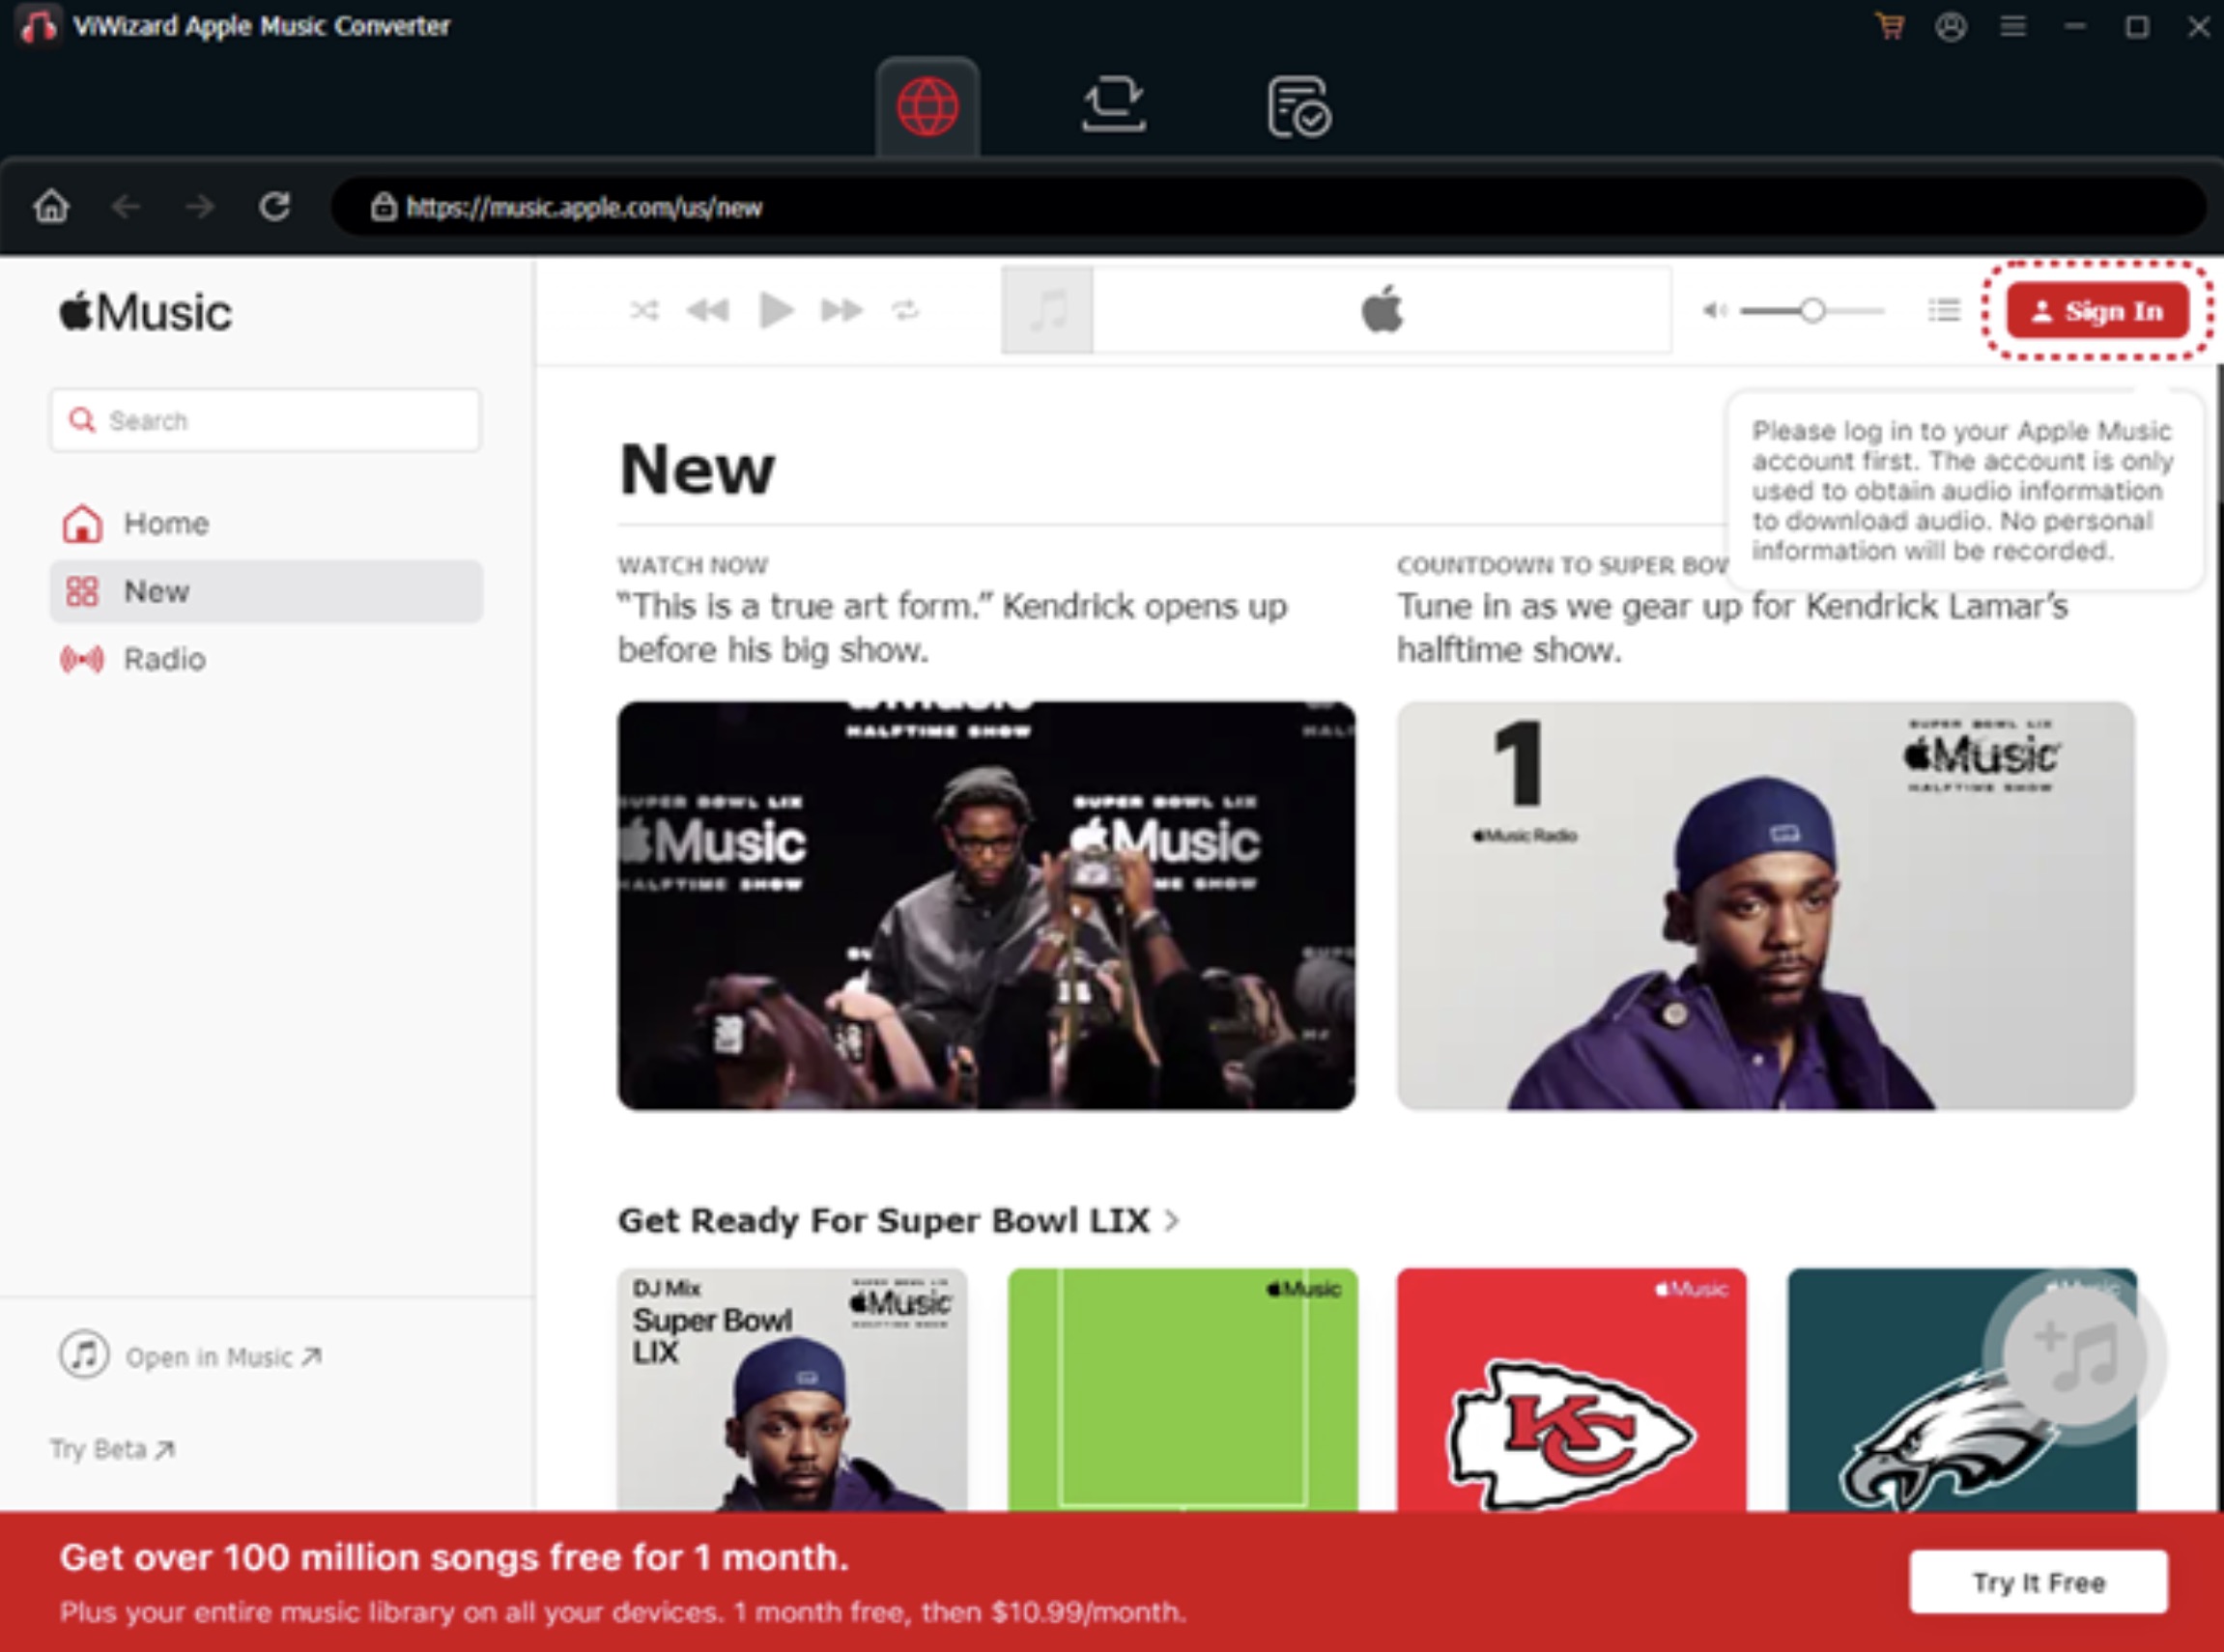
Task: Adjust the volume slider
Action: [x=1811, y=311]
